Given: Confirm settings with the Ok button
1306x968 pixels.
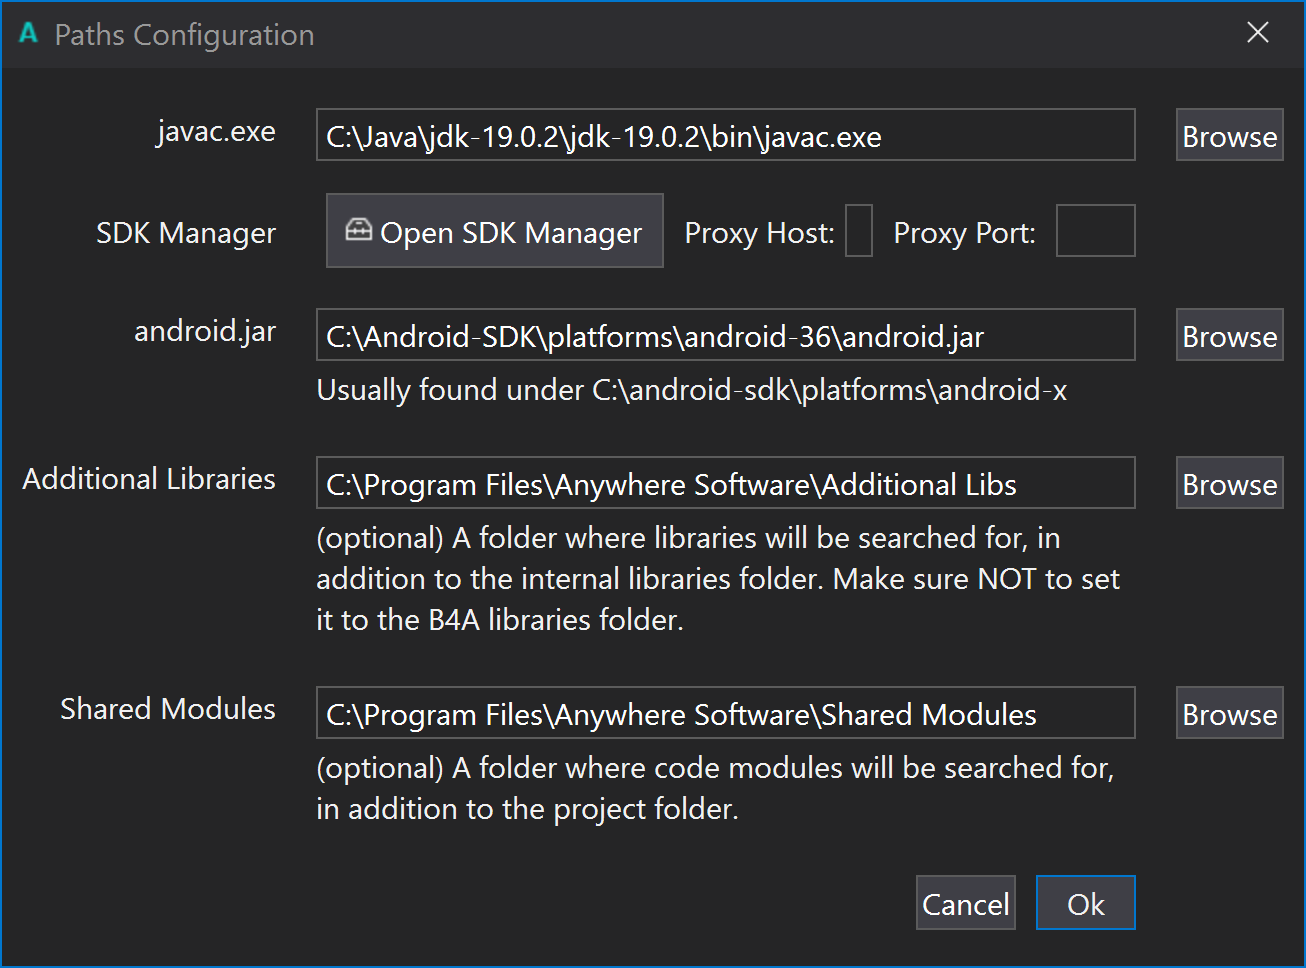Looking at the screenshot, I should pyautogui.click(x=1085, y=903).
